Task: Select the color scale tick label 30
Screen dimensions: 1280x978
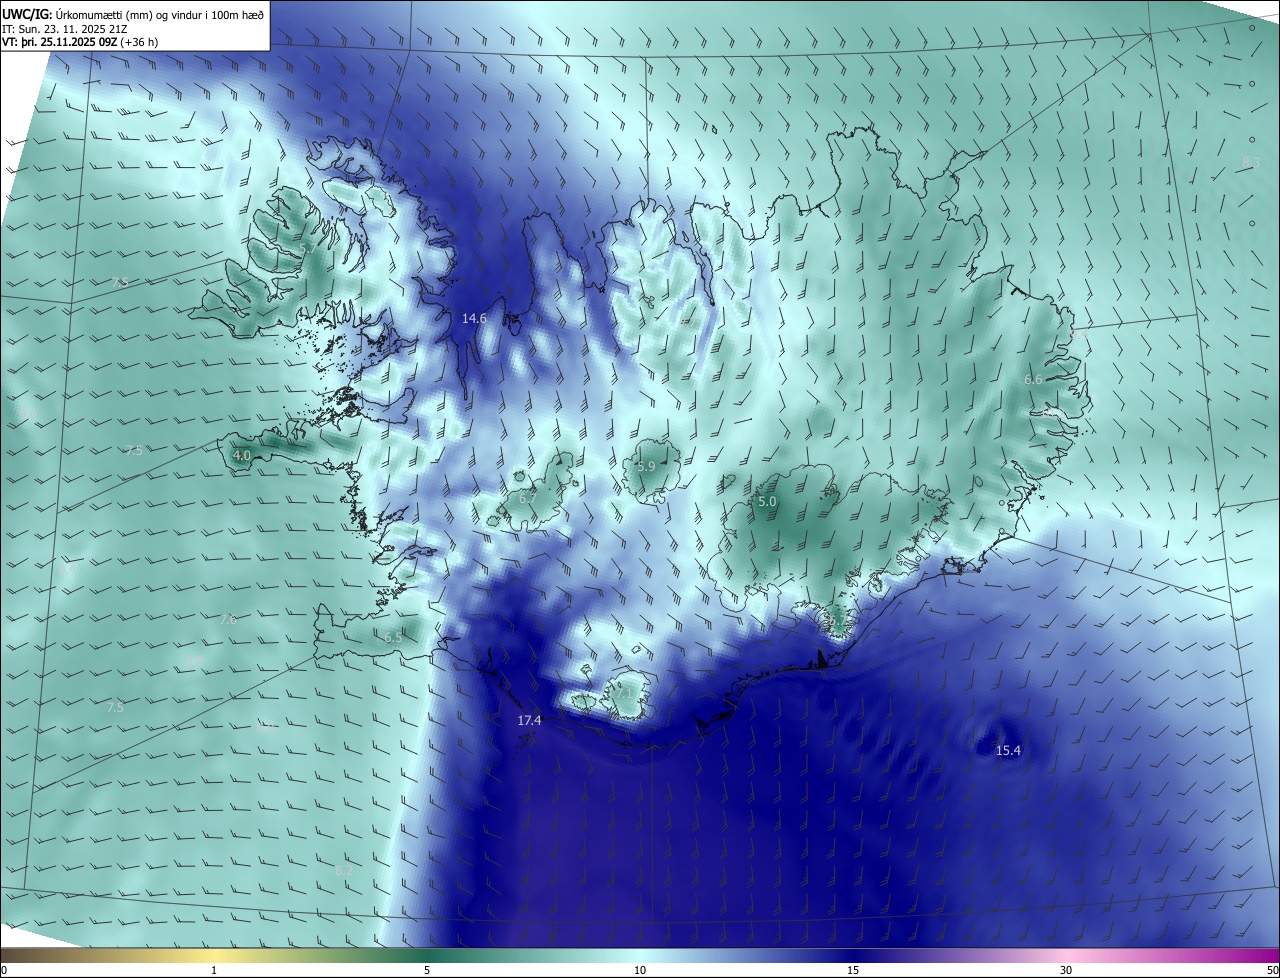Action: (1066, 970)
